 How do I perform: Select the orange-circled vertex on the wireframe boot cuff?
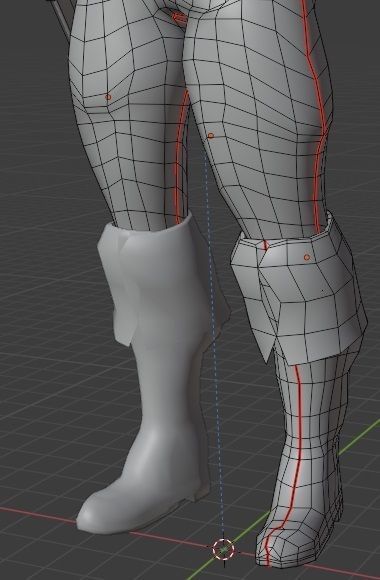[x=306, y=257]
